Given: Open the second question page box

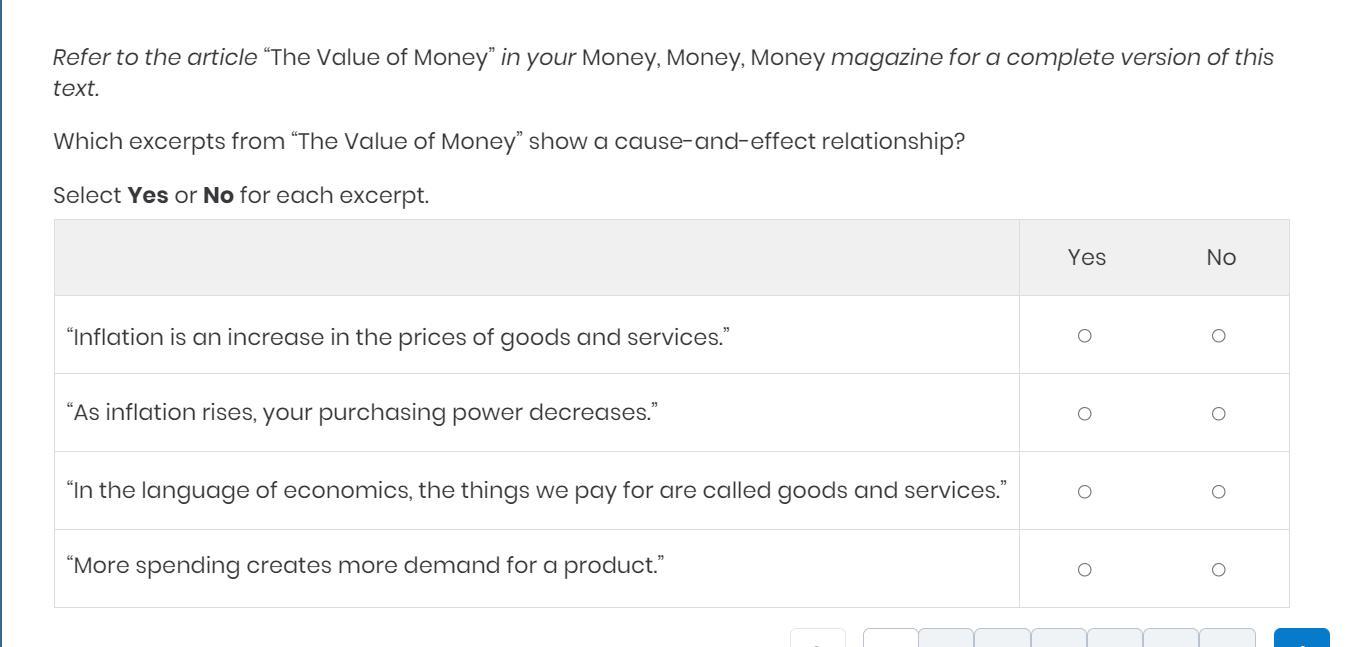Looking at the screenshot, I should pyautogui.click(x=946, y=639).
